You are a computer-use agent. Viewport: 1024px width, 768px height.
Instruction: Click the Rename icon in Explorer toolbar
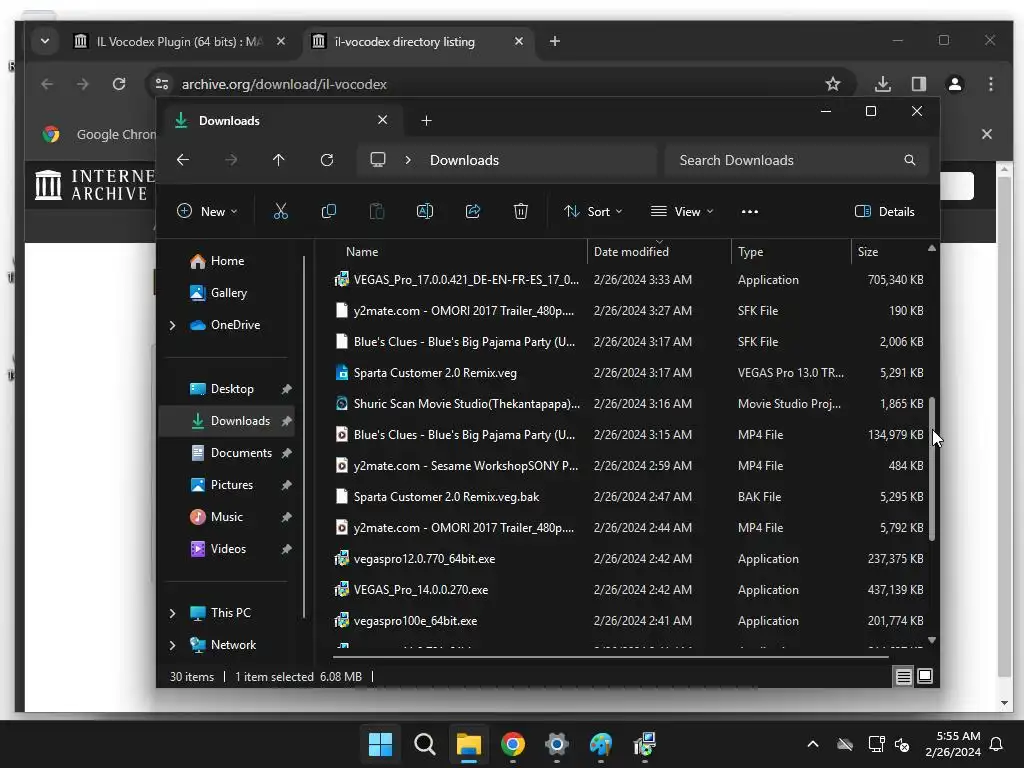pyautogui.click(x=425, y=212)
